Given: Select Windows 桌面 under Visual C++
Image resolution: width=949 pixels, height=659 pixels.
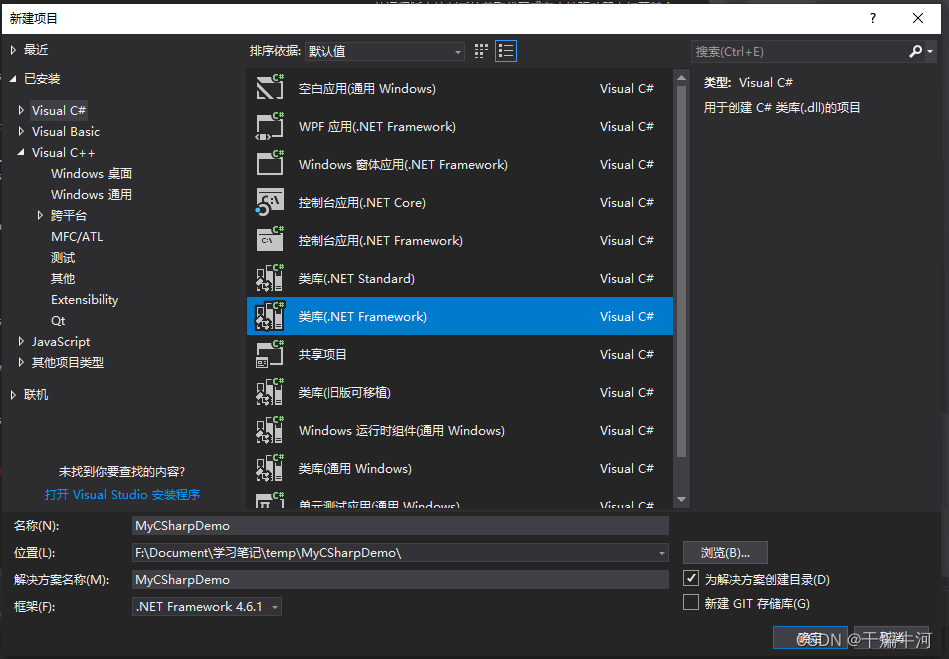Looking at the screenshot, I should pos(91,174).
